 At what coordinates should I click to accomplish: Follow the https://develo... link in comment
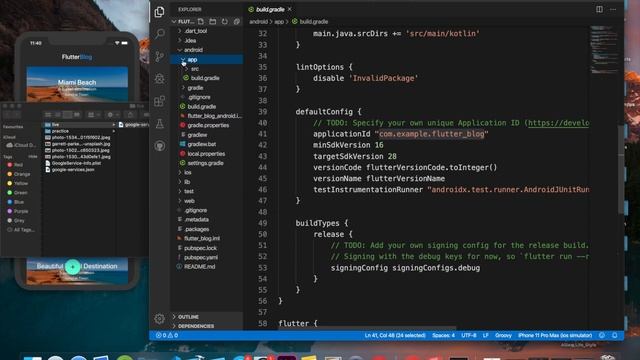[558, 123]
